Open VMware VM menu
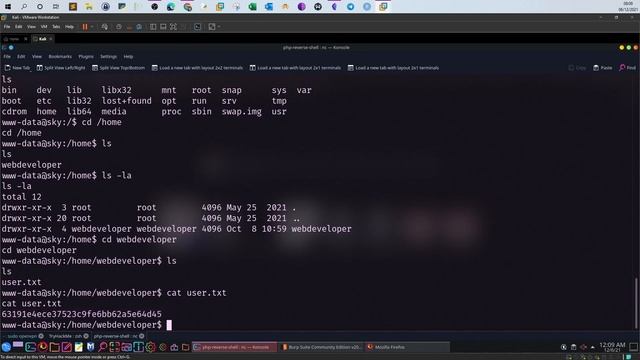 coord(44,27)
